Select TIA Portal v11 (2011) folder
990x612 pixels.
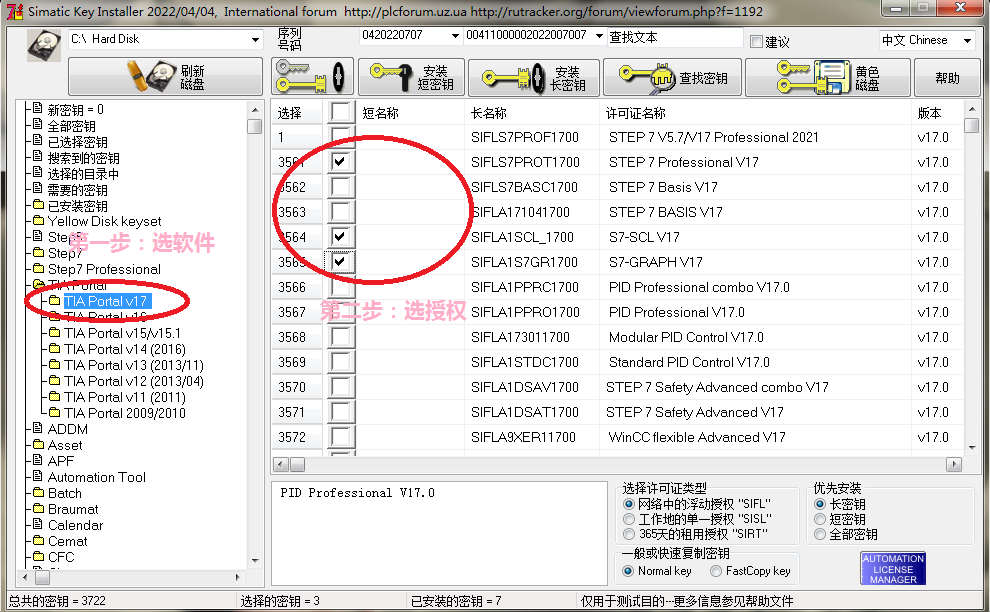coord(125,397)
